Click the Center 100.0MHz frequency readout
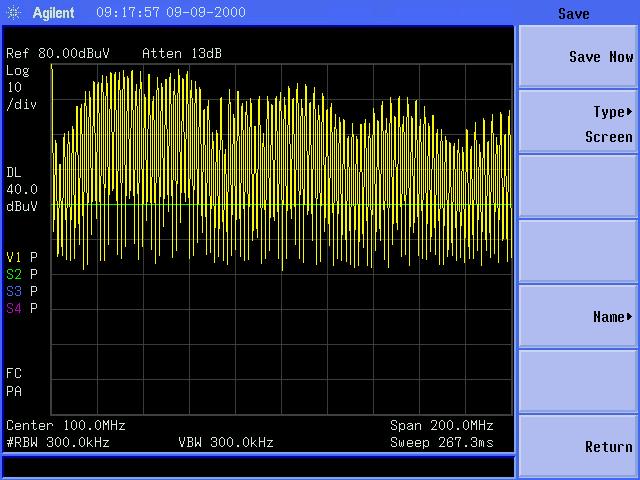640x480 pixels. coord(66,425)
